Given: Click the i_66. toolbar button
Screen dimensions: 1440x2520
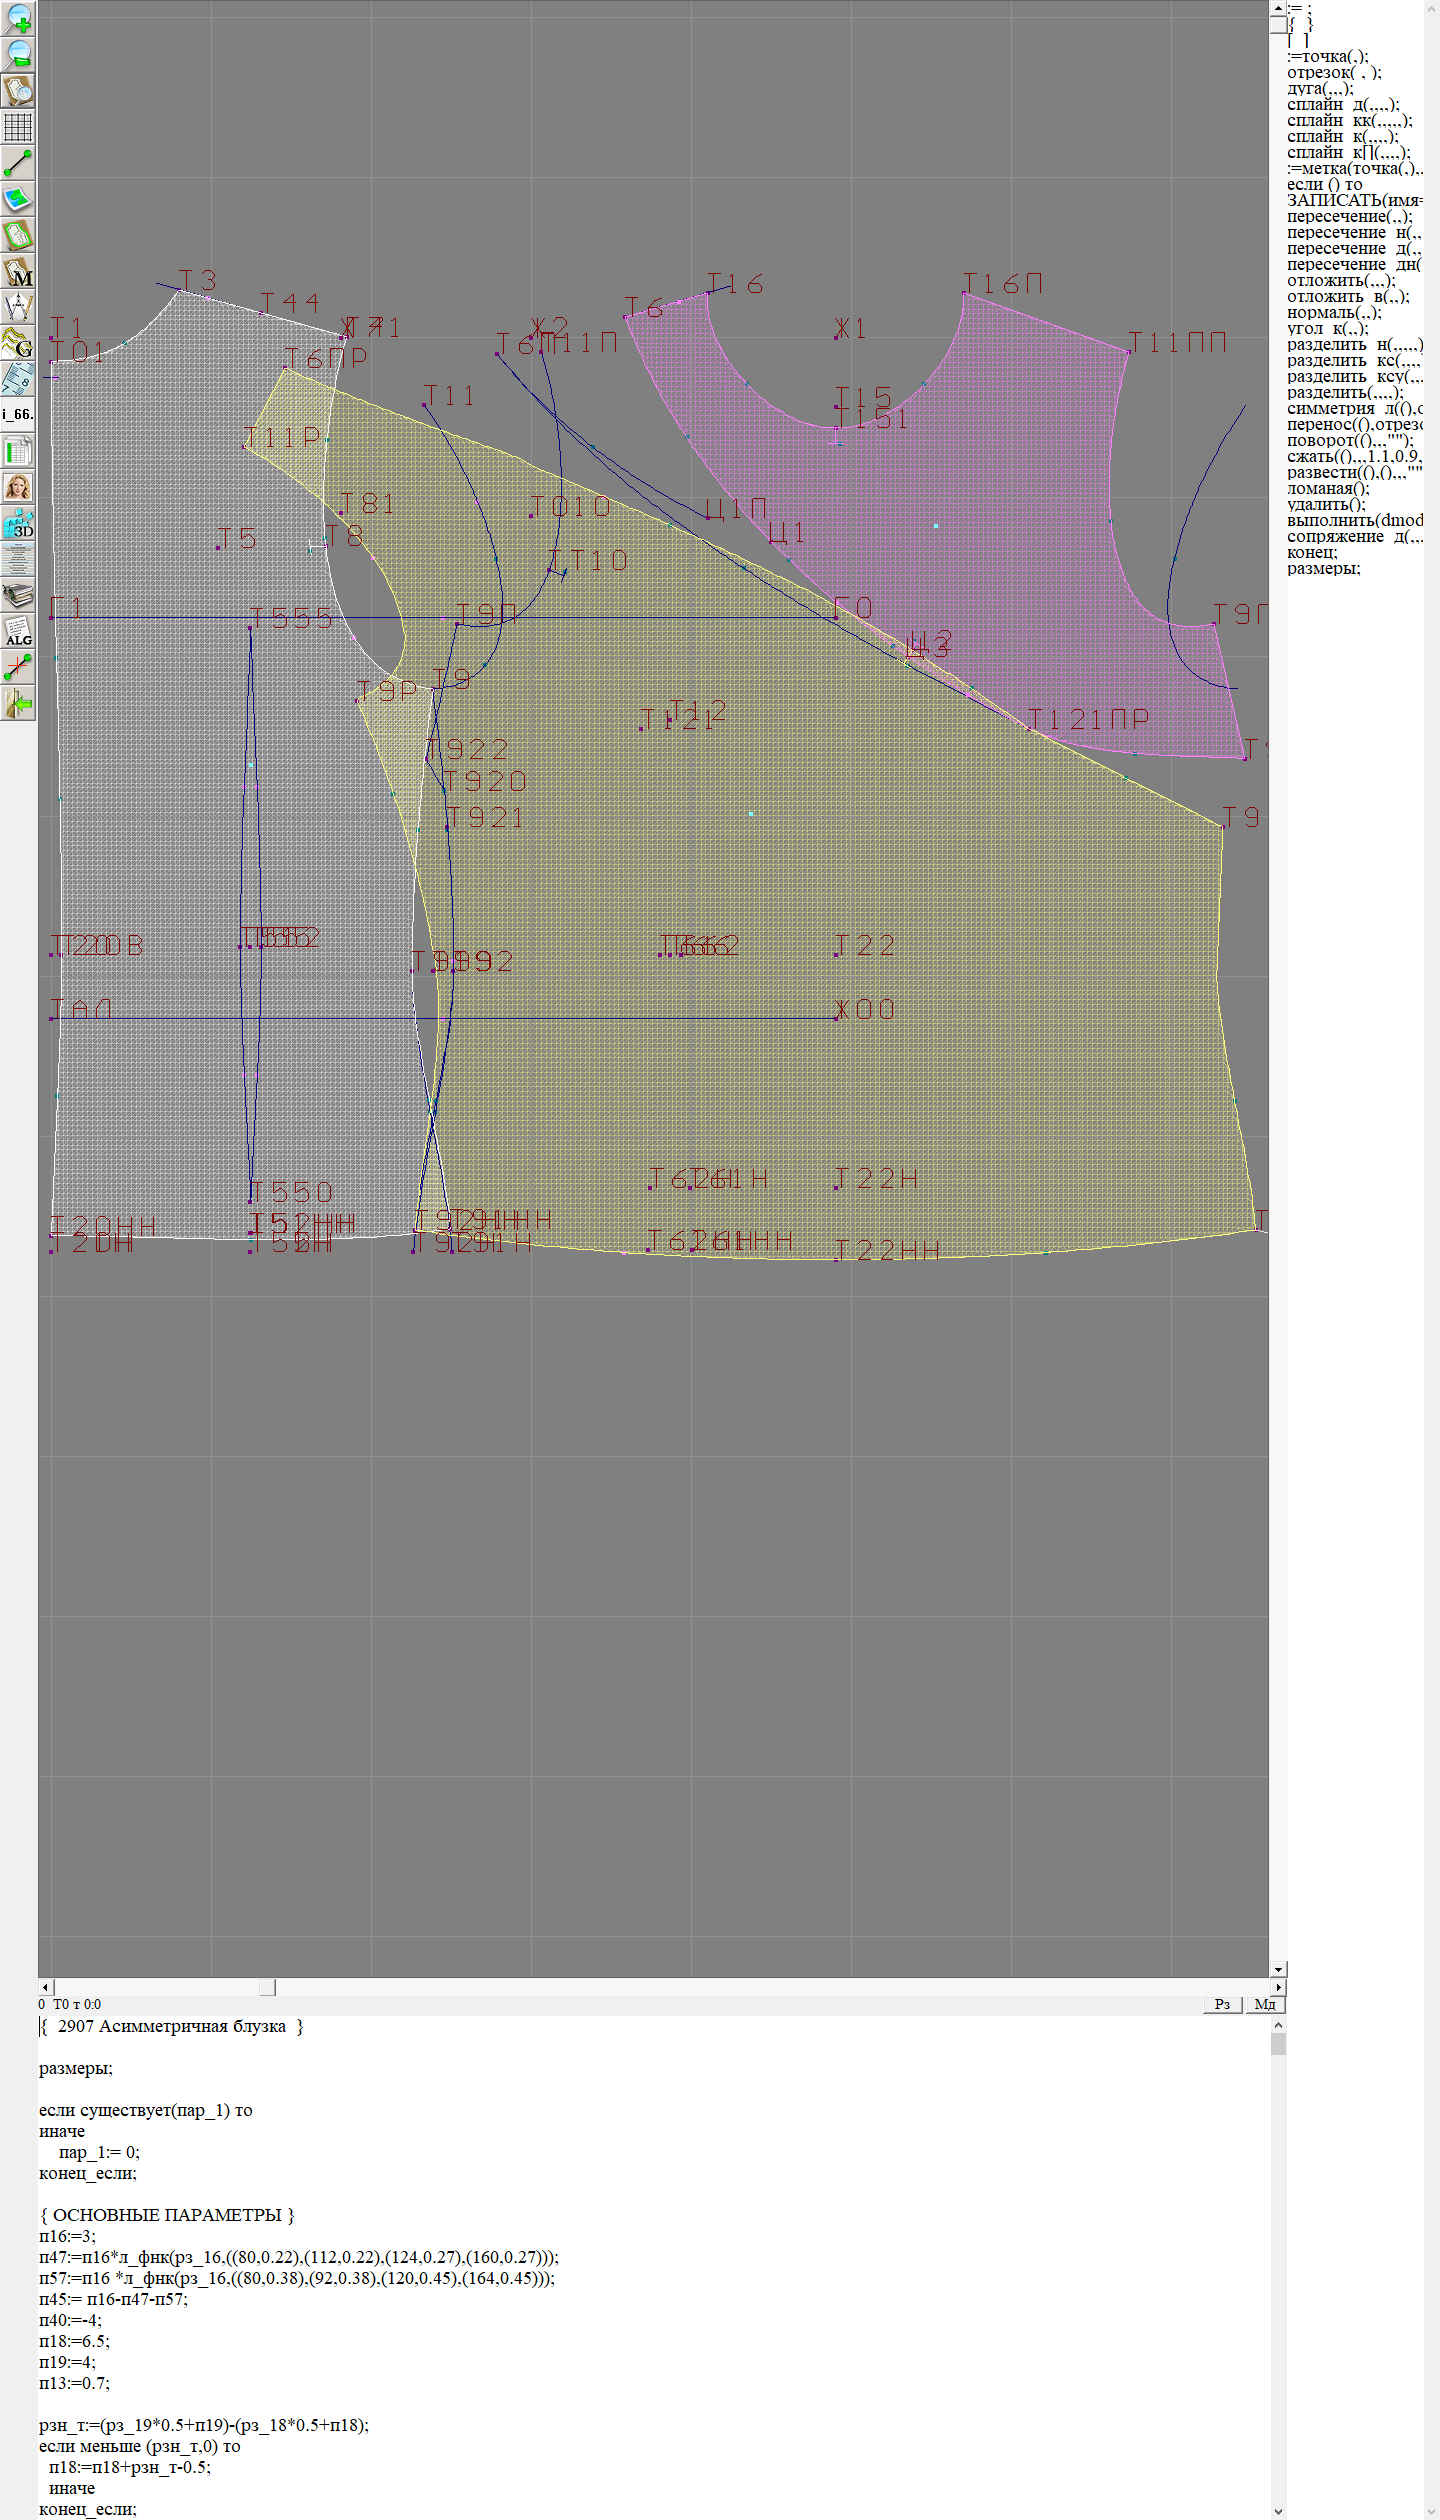Looking at the screenshot, I should (x=18, y=414).
